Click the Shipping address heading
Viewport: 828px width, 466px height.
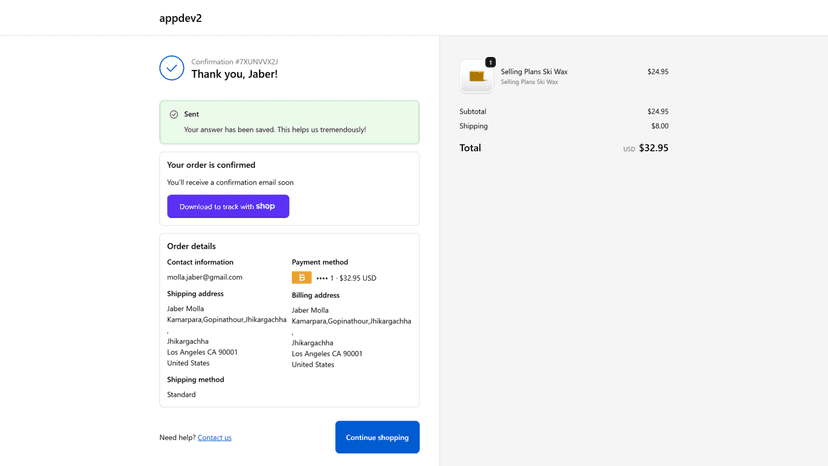(x=195, y=294)
